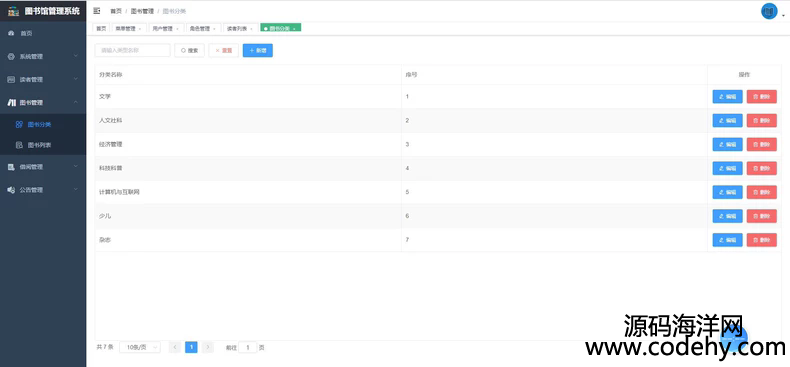Expand the 借阅管理 sidebar menu
The width and height of the screenshot is (790, 367).
[x=43, y=167]
